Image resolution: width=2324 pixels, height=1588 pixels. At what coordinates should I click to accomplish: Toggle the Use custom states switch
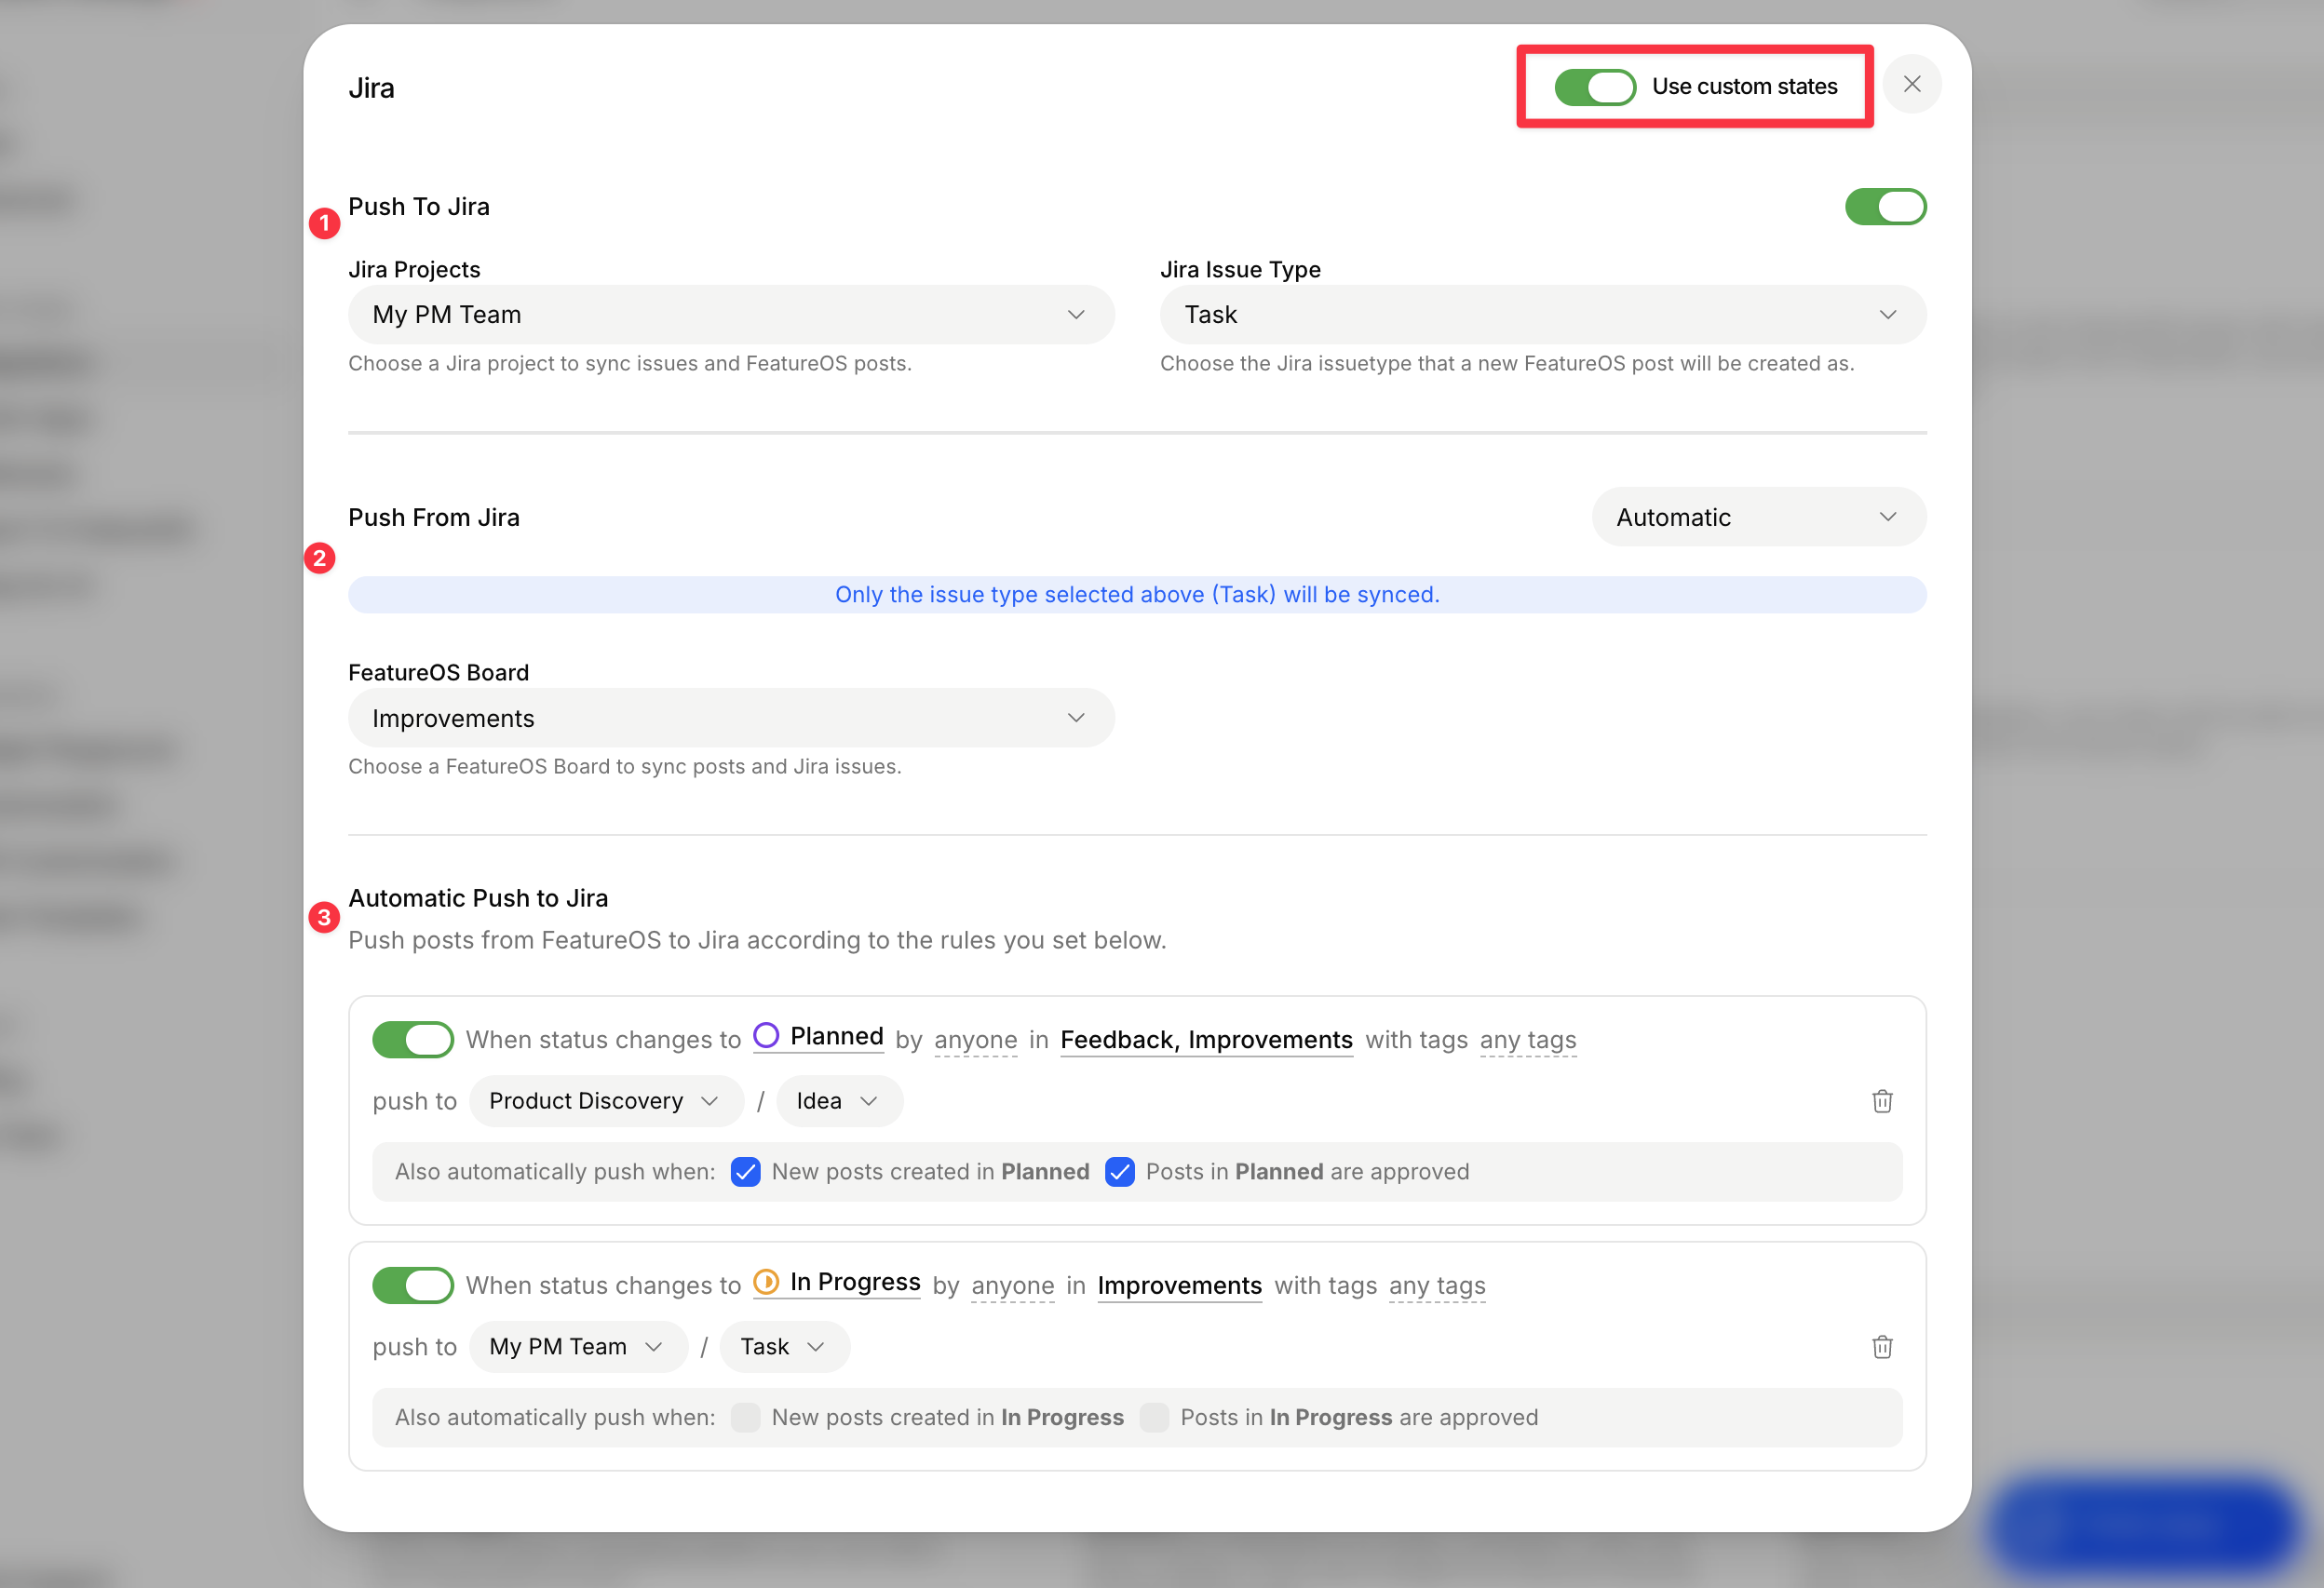tap(1595, 87)
